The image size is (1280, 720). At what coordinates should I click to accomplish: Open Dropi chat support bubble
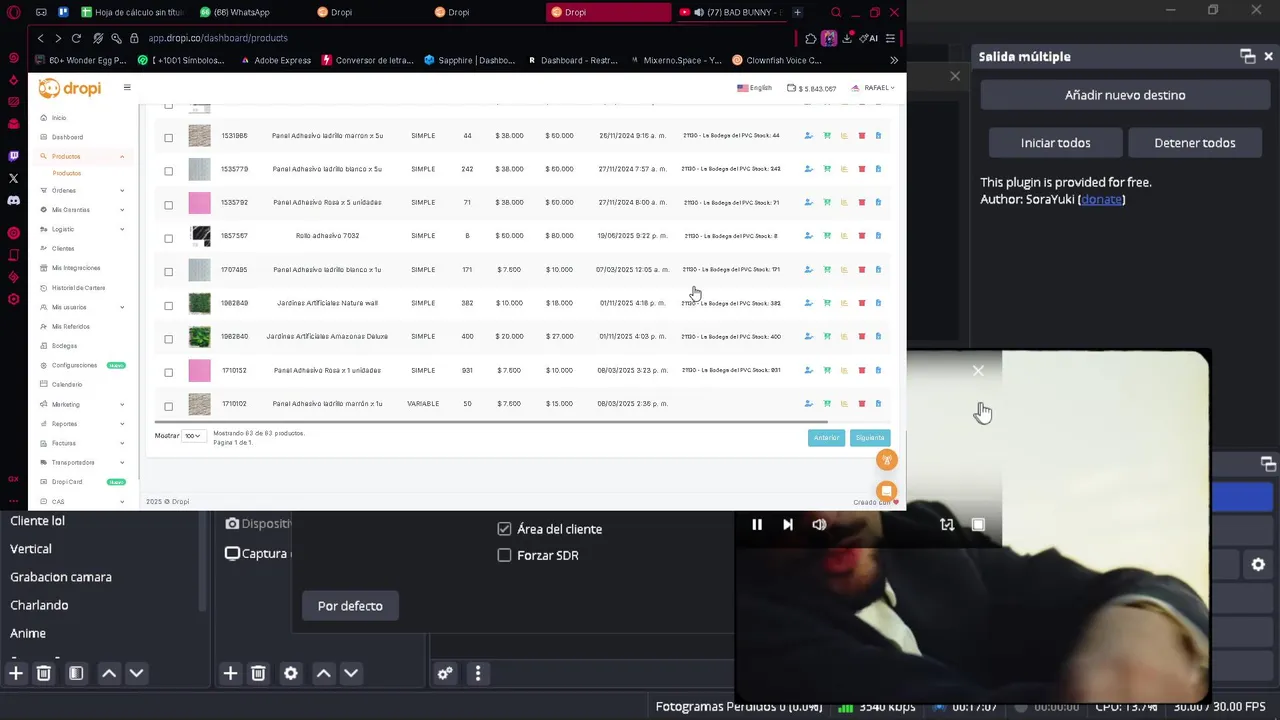[886, 491]
